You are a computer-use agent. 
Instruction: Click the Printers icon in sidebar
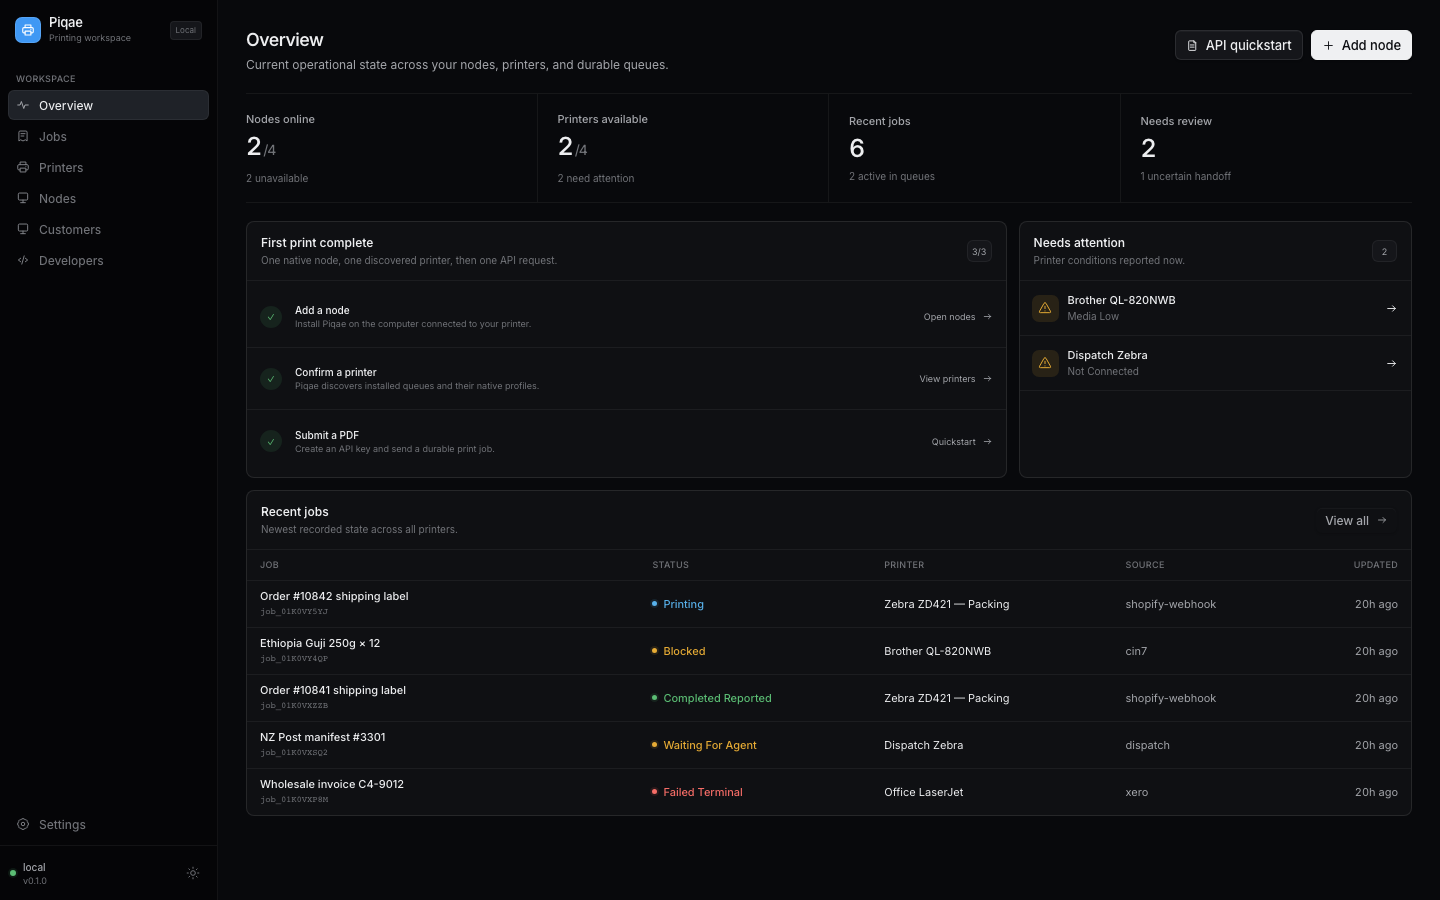pos(23,167)
